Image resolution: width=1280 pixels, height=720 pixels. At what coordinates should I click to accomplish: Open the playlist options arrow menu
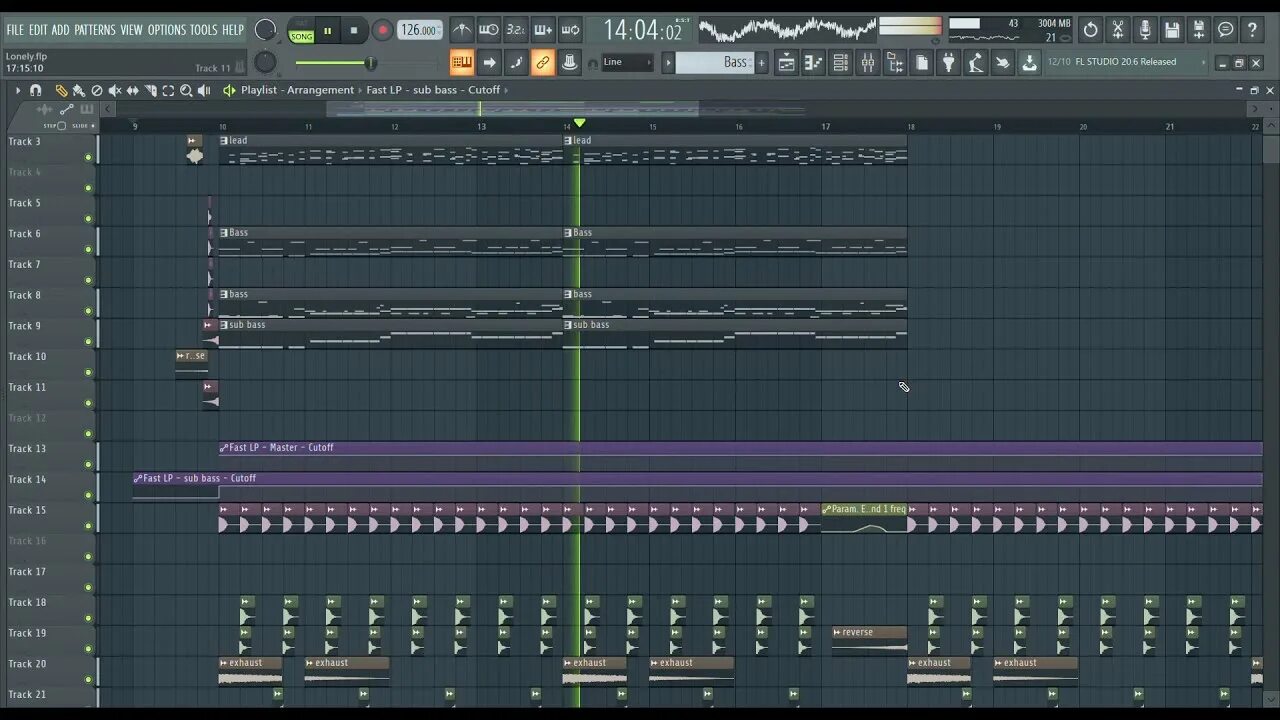[17, 90]
